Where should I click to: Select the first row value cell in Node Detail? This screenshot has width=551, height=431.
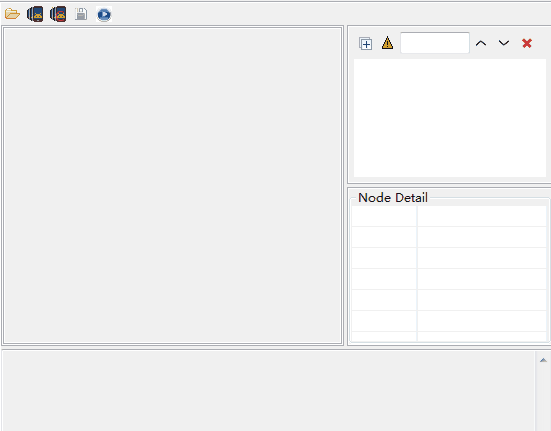click(x=482, y=216)
